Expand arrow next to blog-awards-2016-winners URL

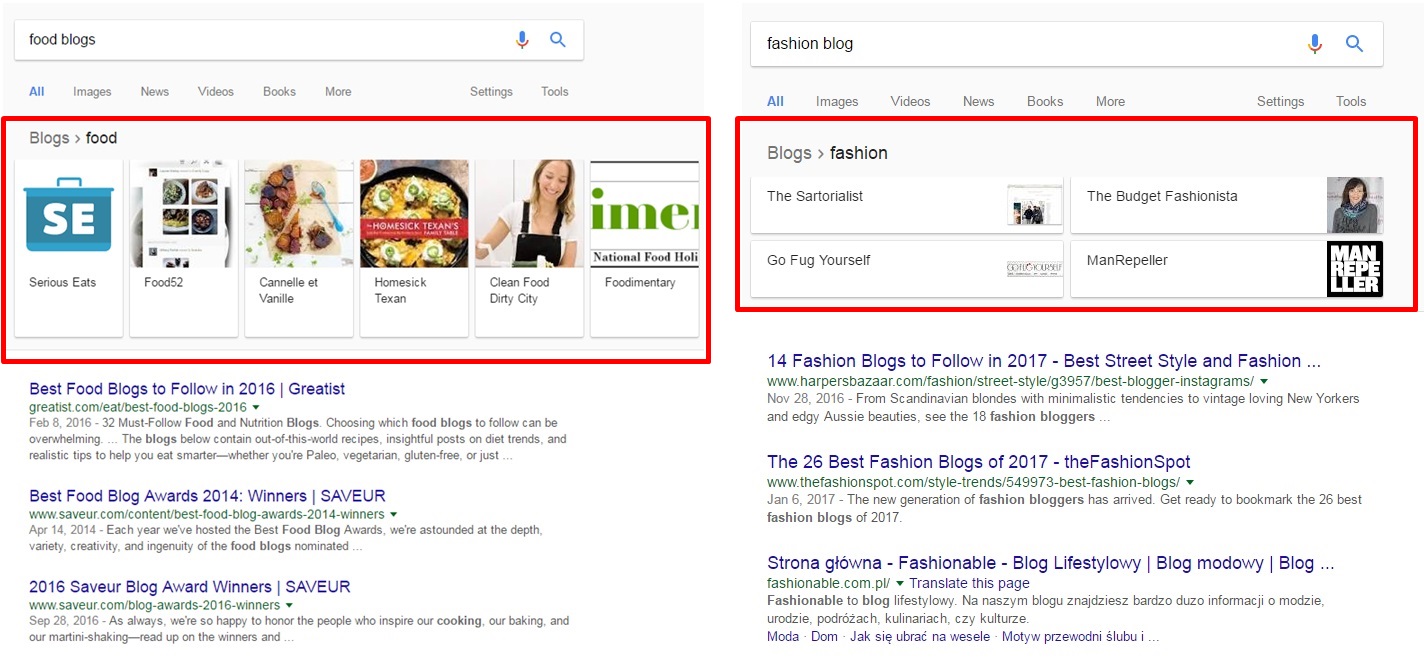[289, 606]
